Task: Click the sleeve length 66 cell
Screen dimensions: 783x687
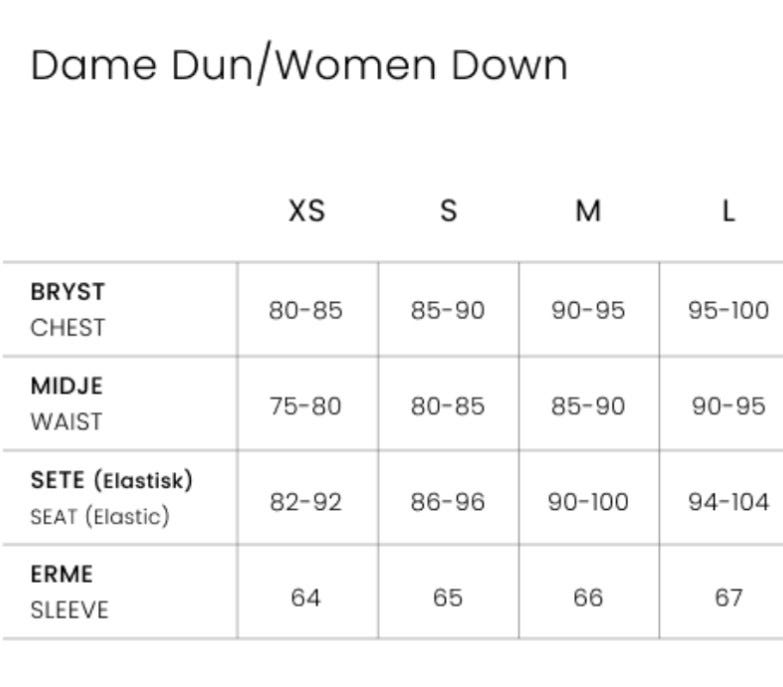Action: 588,598
